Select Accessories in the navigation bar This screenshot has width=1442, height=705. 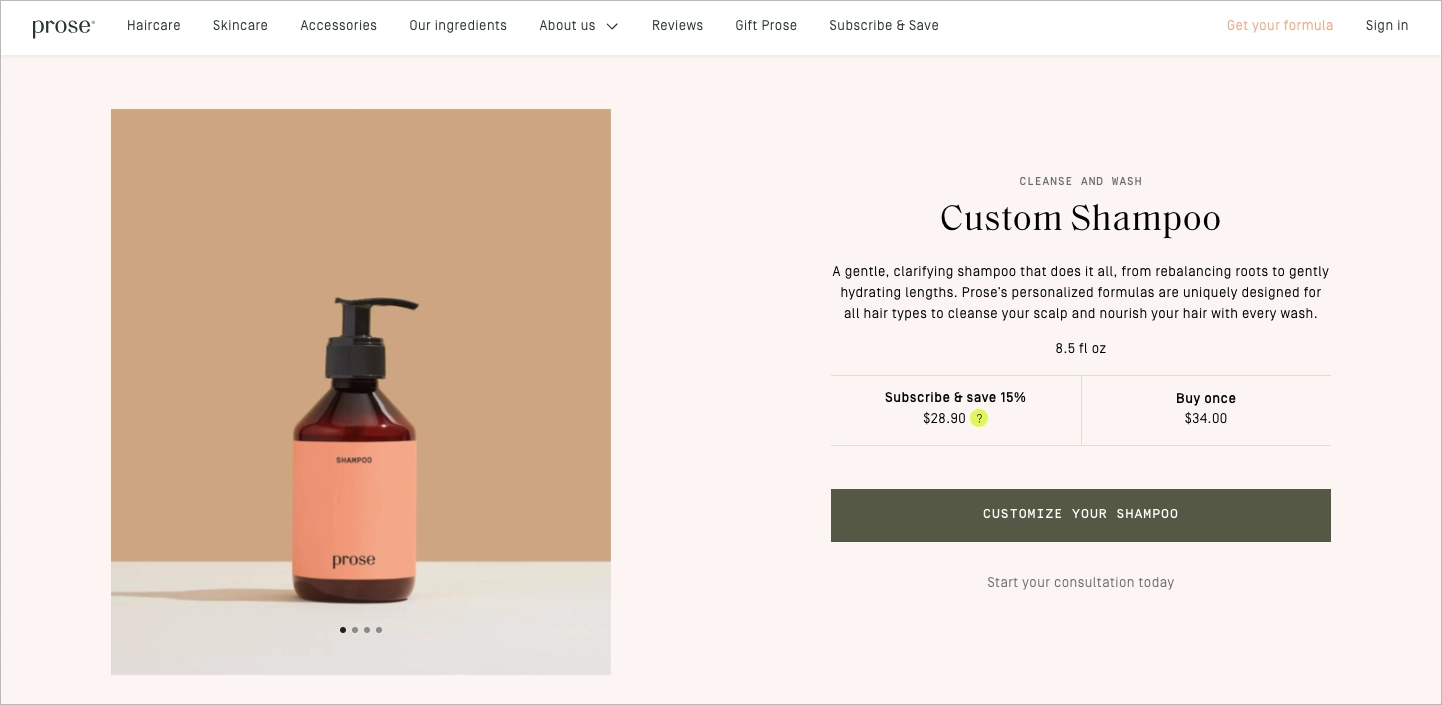338,26
